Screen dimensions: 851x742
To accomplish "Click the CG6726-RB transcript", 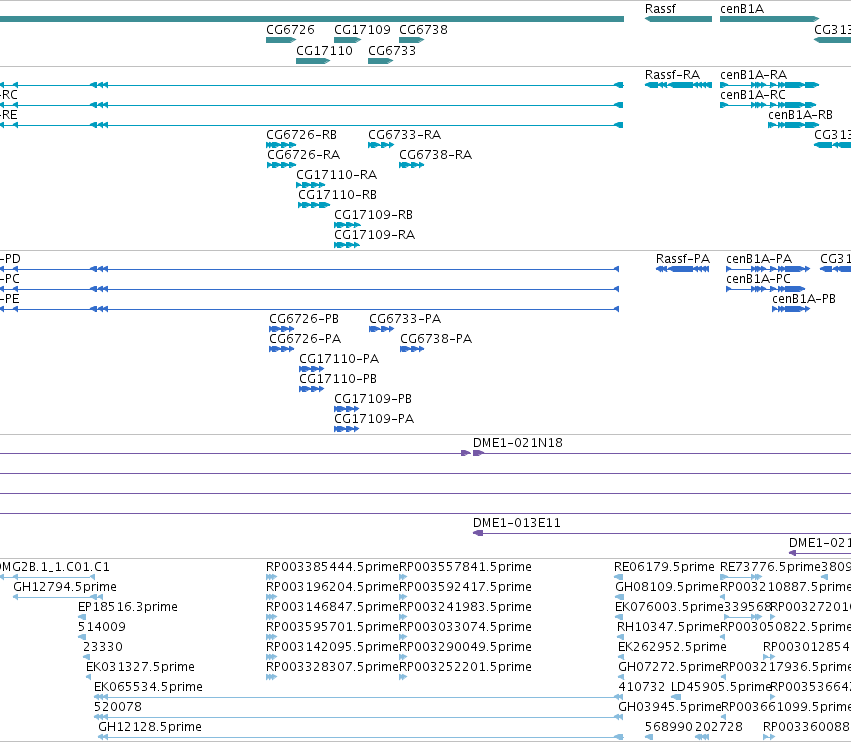I will point(281,145).
